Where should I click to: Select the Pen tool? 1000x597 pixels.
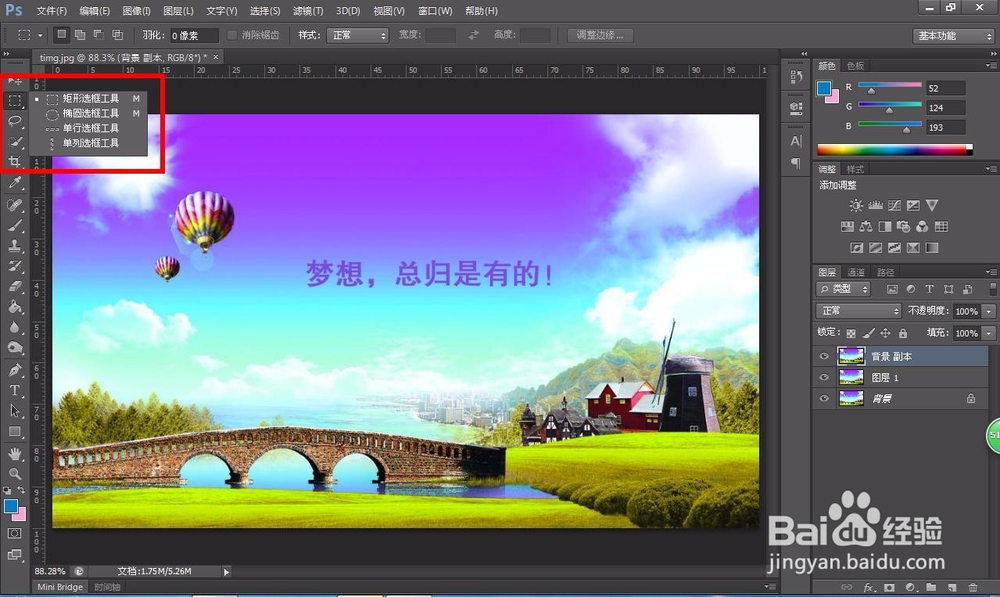[x=15, y=369]
